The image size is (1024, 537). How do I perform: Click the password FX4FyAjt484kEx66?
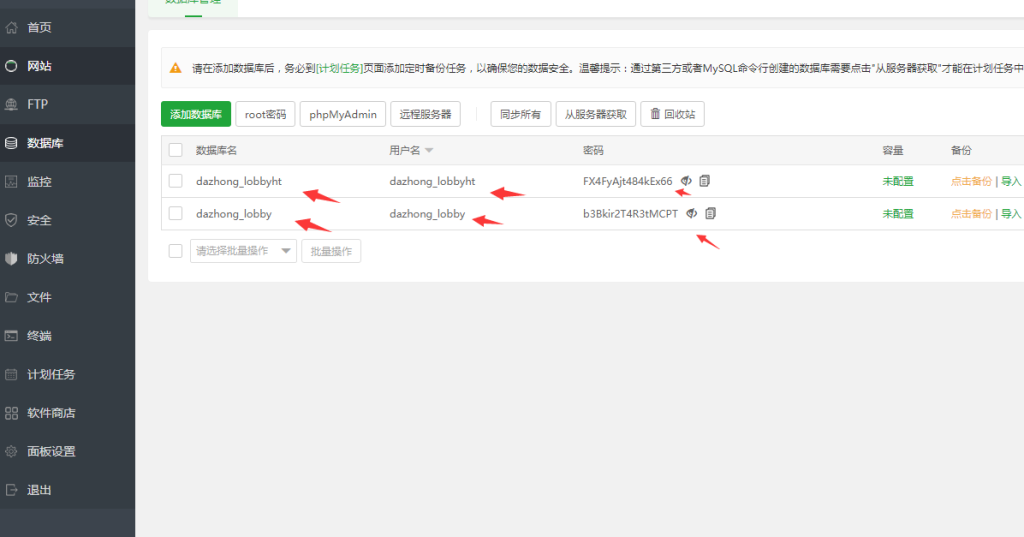[x=628, y=181]
